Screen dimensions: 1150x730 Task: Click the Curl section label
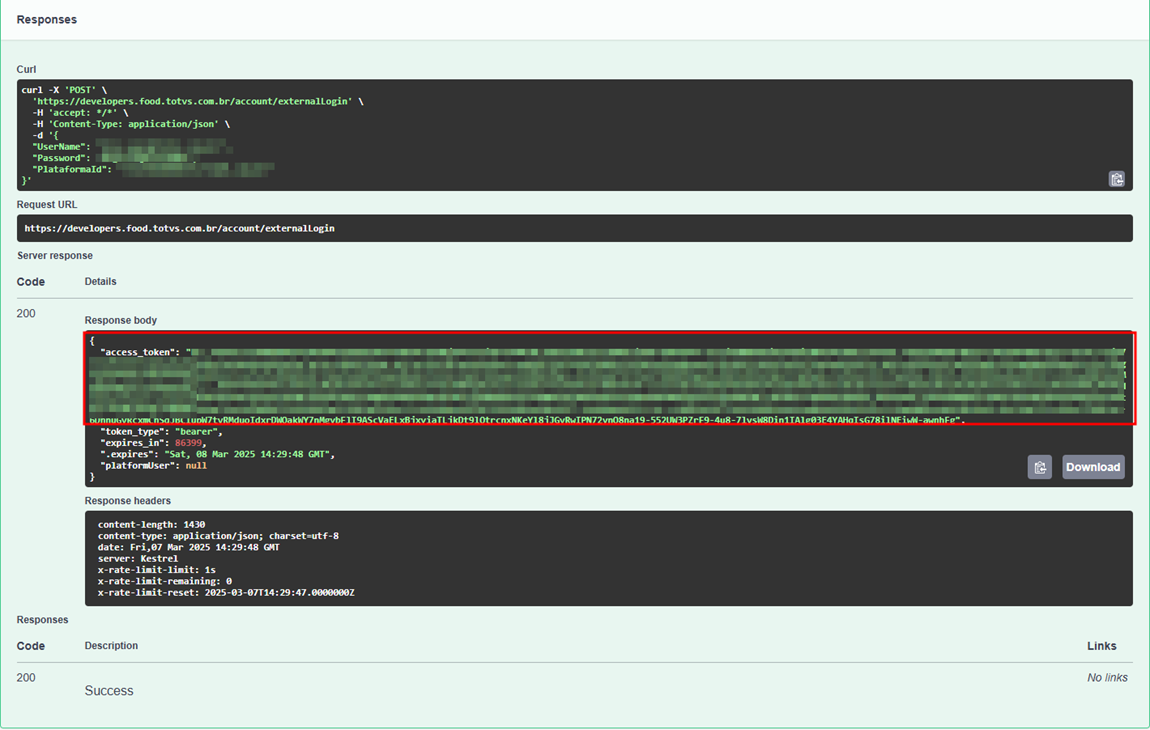click(x=26, y=70)
